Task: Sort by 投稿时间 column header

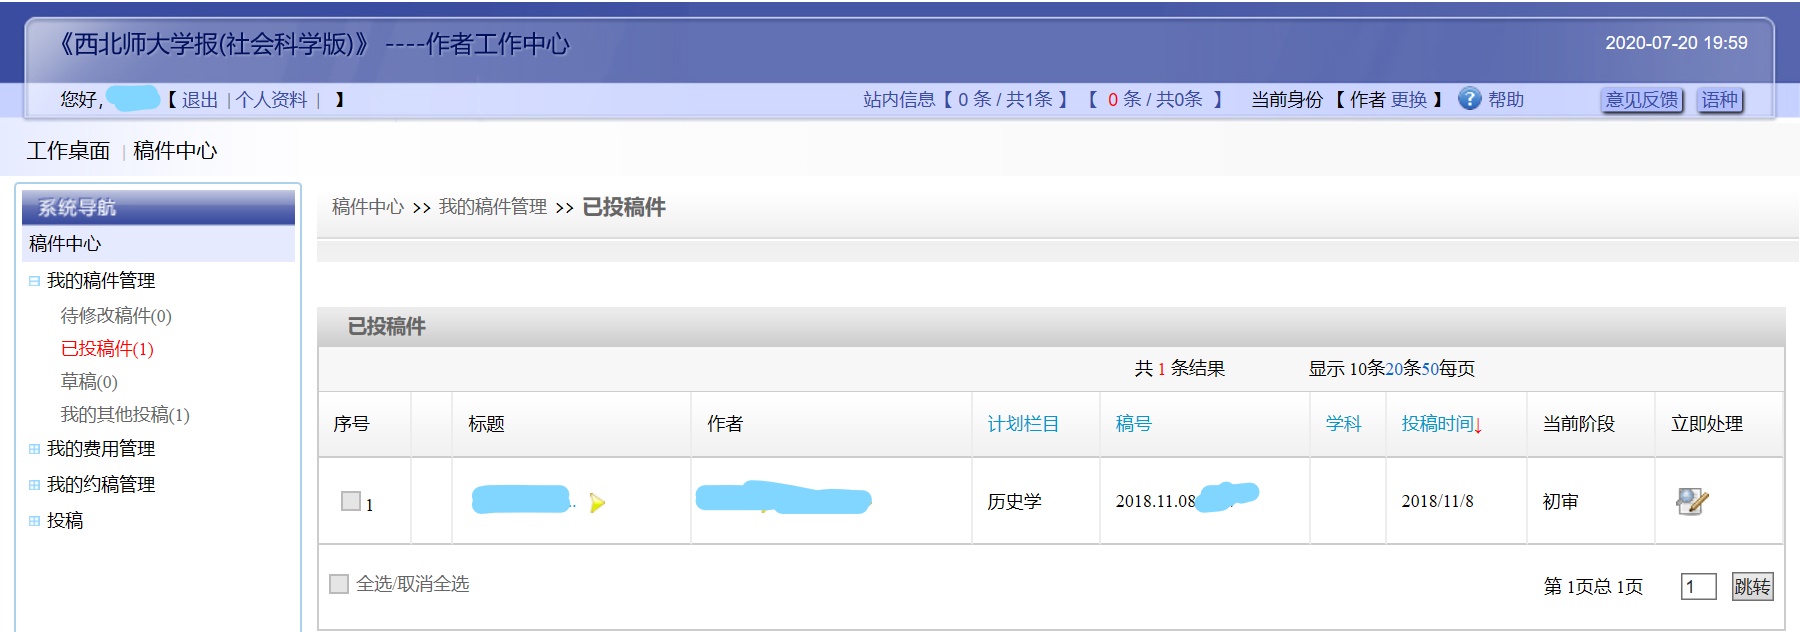Action: [1438, 424]
